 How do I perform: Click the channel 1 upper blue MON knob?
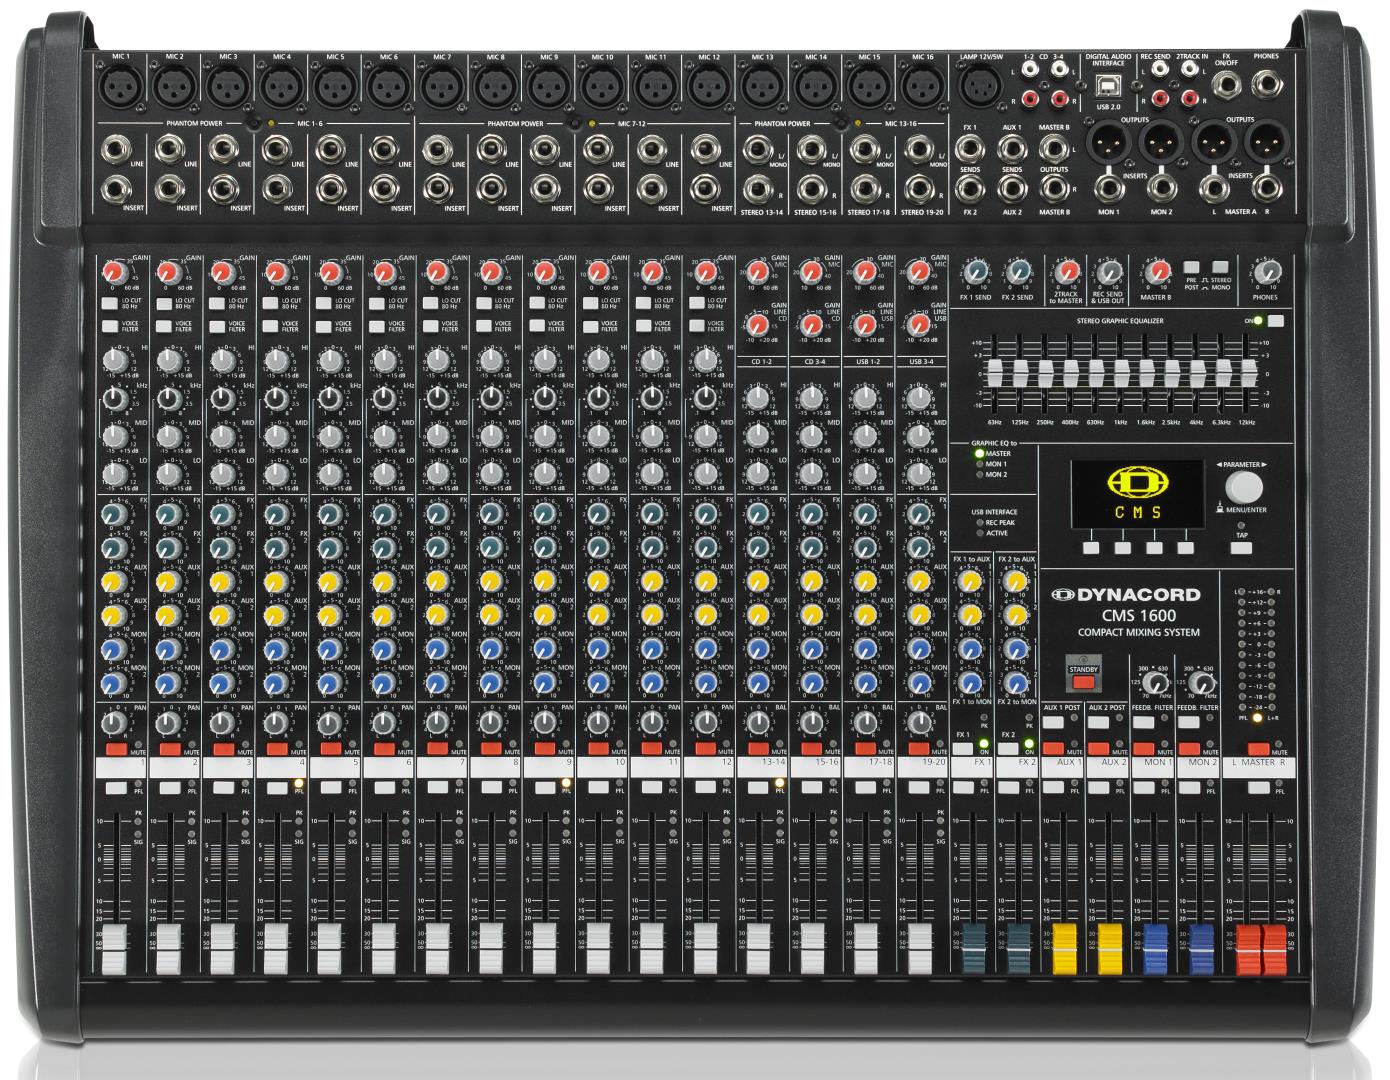(x=115, y=649)
